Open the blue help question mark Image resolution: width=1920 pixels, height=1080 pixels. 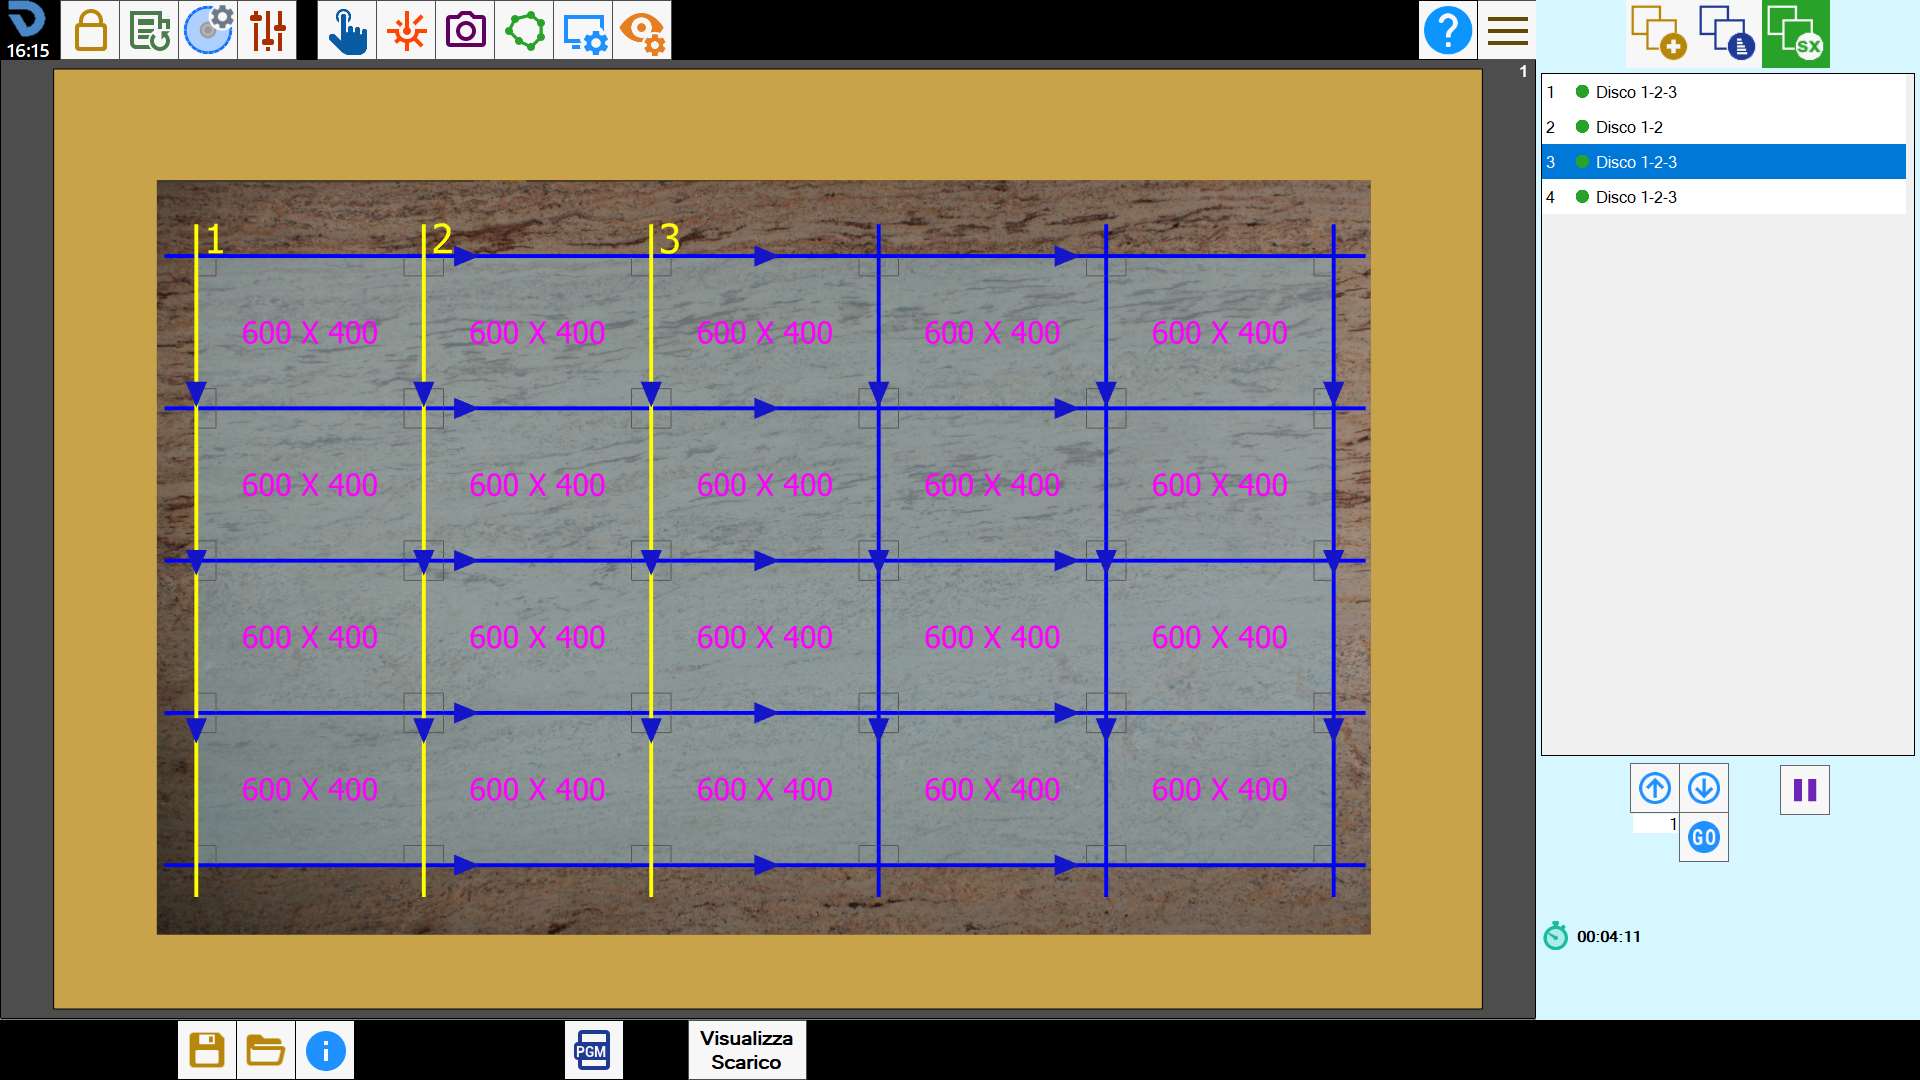tap(1448, 30)
